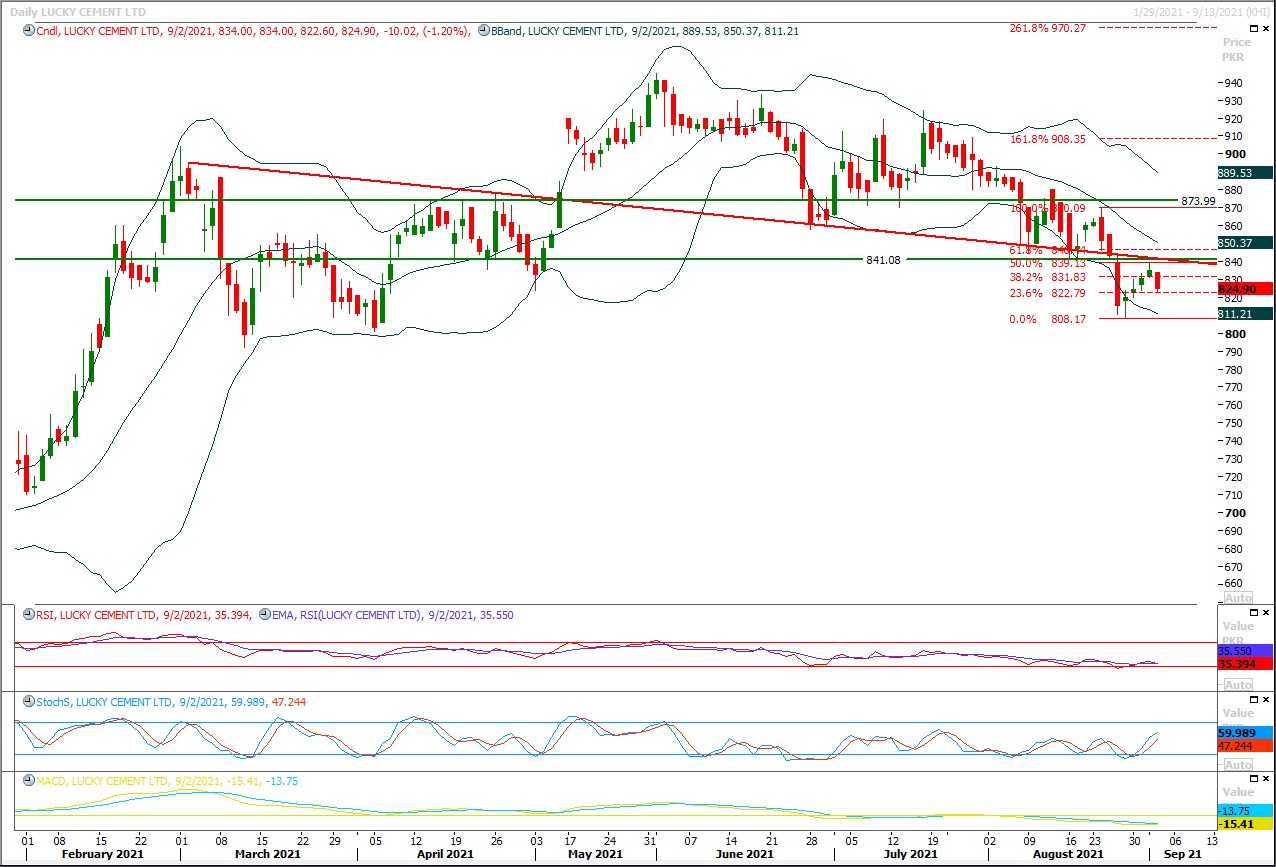
Task: Click the June 2021 label on time axis
Action: 745,854
